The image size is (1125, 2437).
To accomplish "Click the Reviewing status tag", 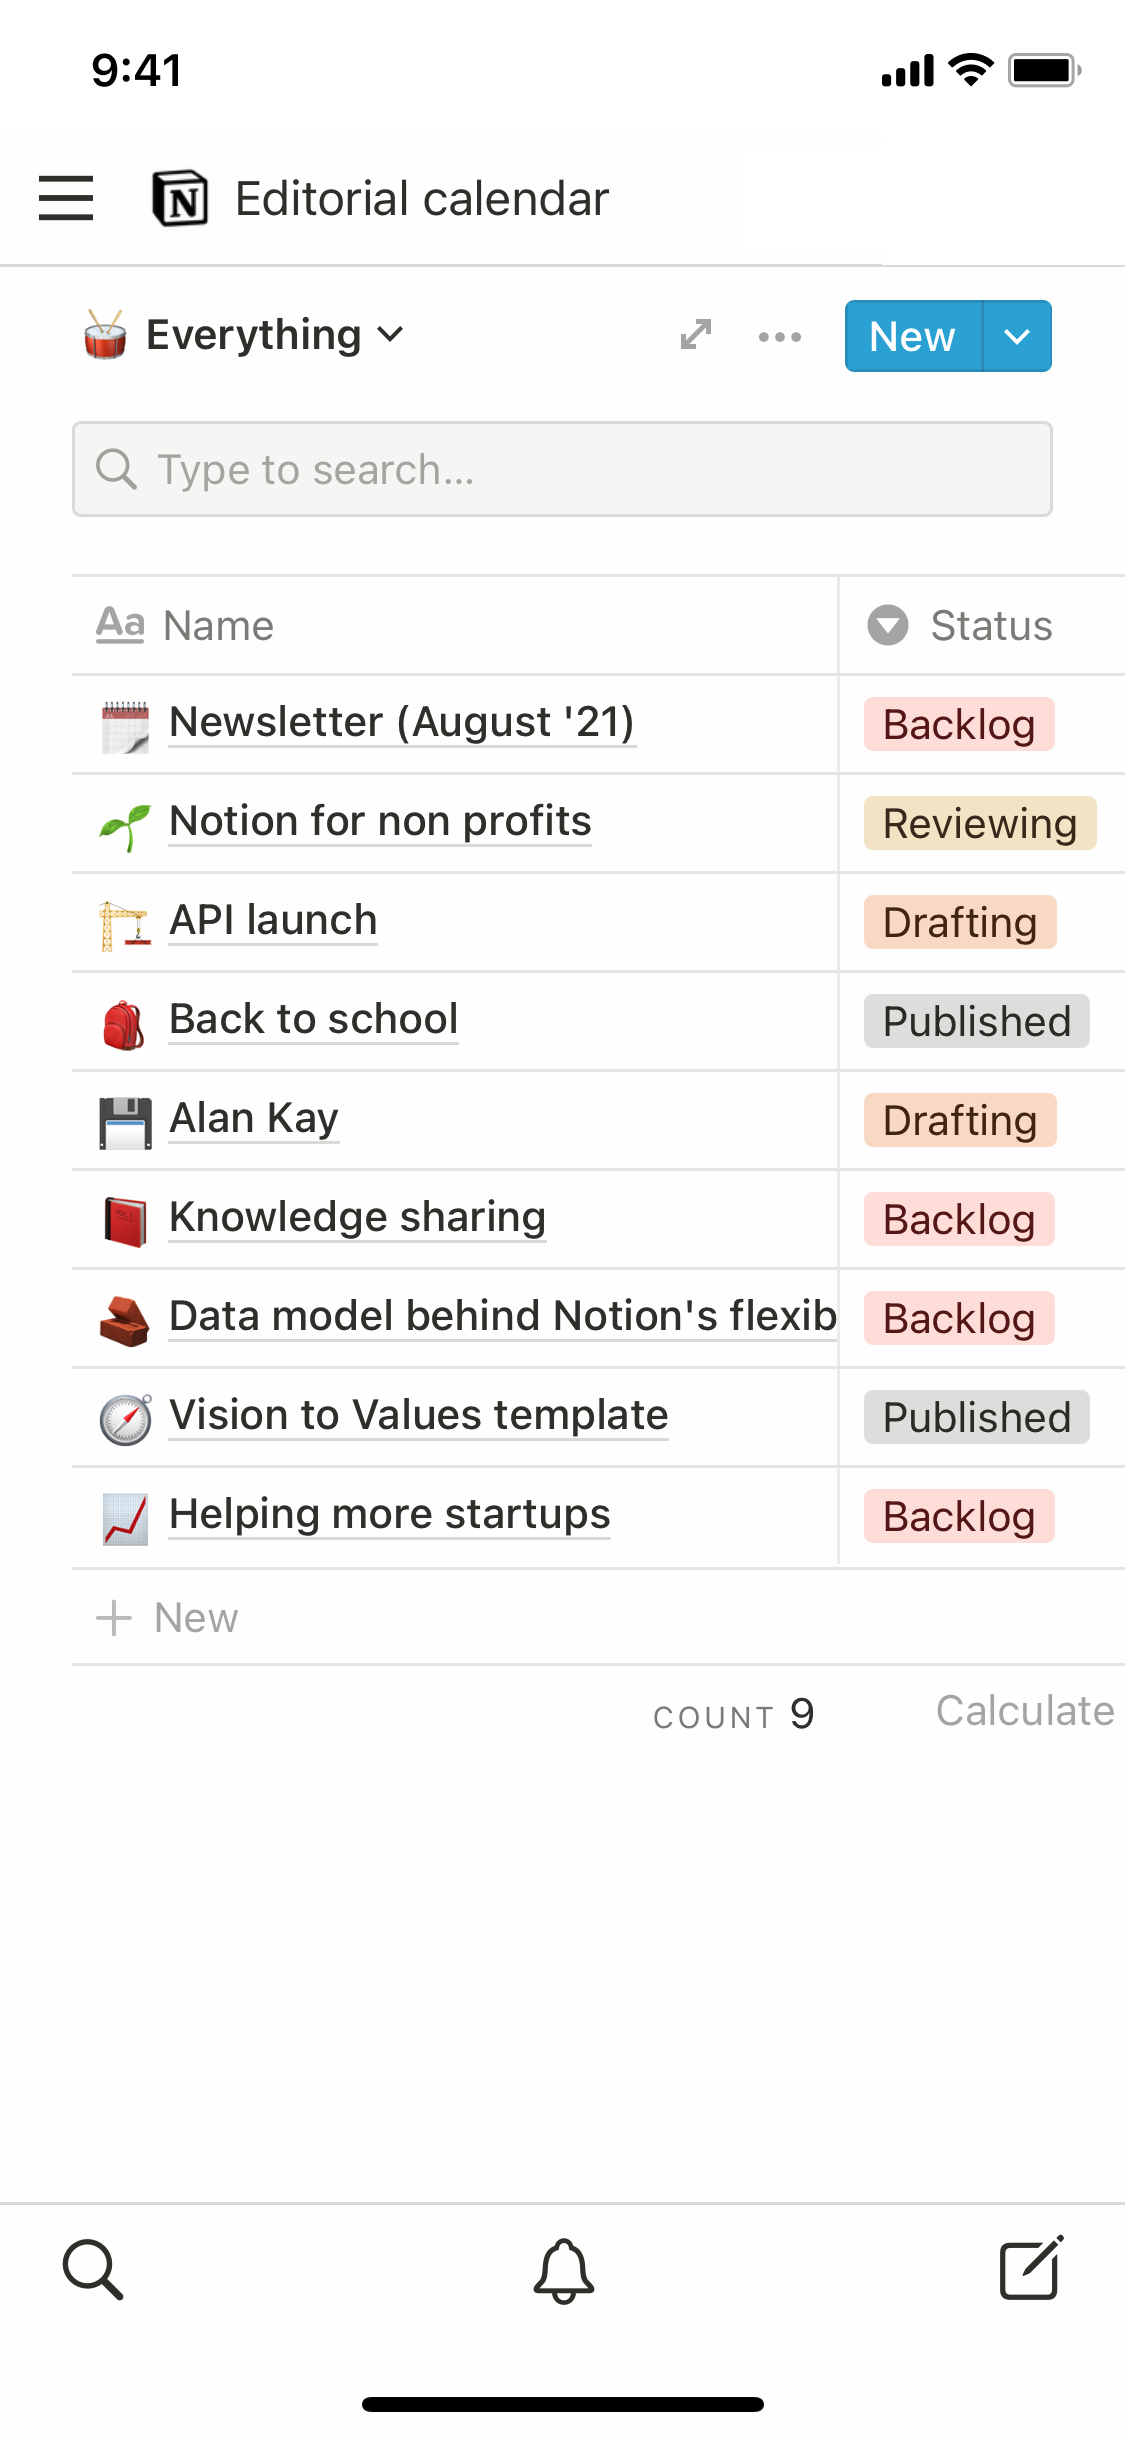I will coord(979,824).
